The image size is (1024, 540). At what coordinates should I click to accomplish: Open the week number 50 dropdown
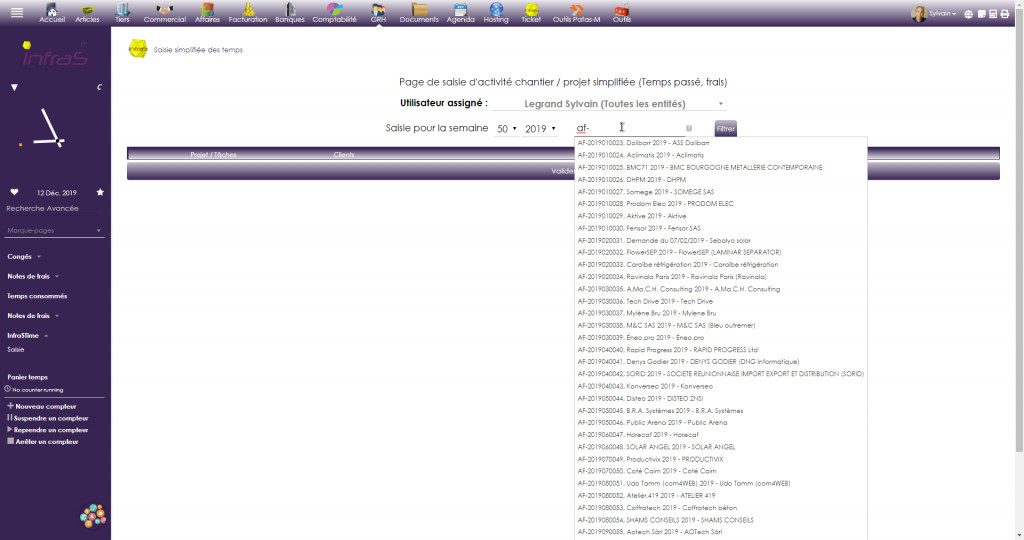tap(506, 129)
